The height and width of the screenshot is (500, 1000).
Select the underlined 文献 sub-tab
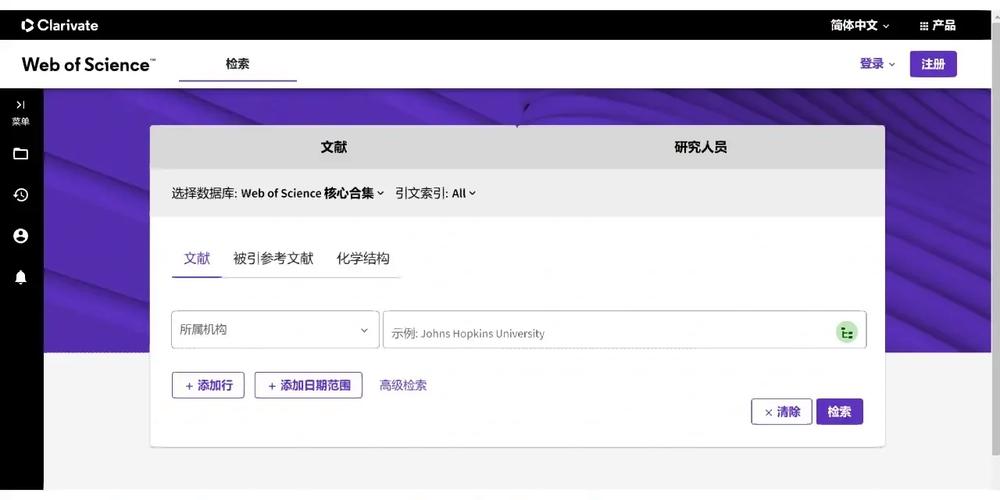[x=196, y=258]
